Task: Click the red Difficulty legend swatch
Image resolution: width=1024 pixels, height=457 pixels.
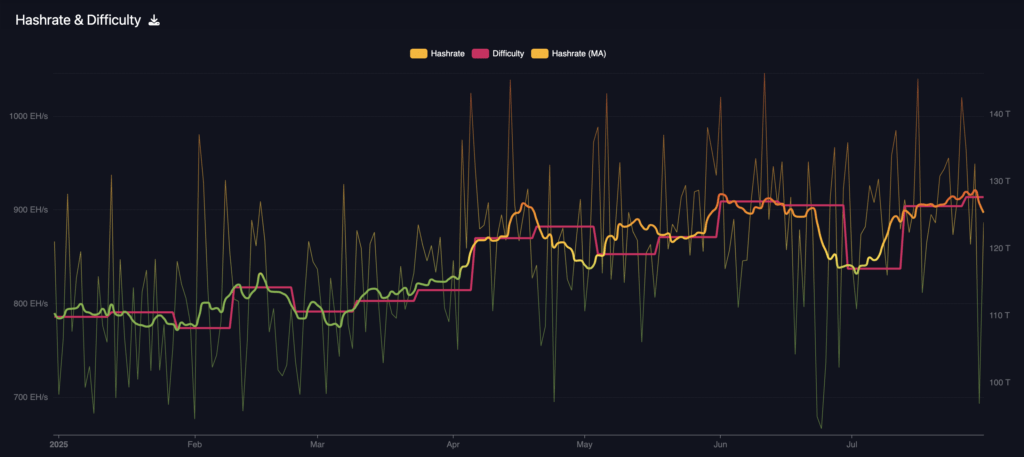Action: tap(479, 53)
